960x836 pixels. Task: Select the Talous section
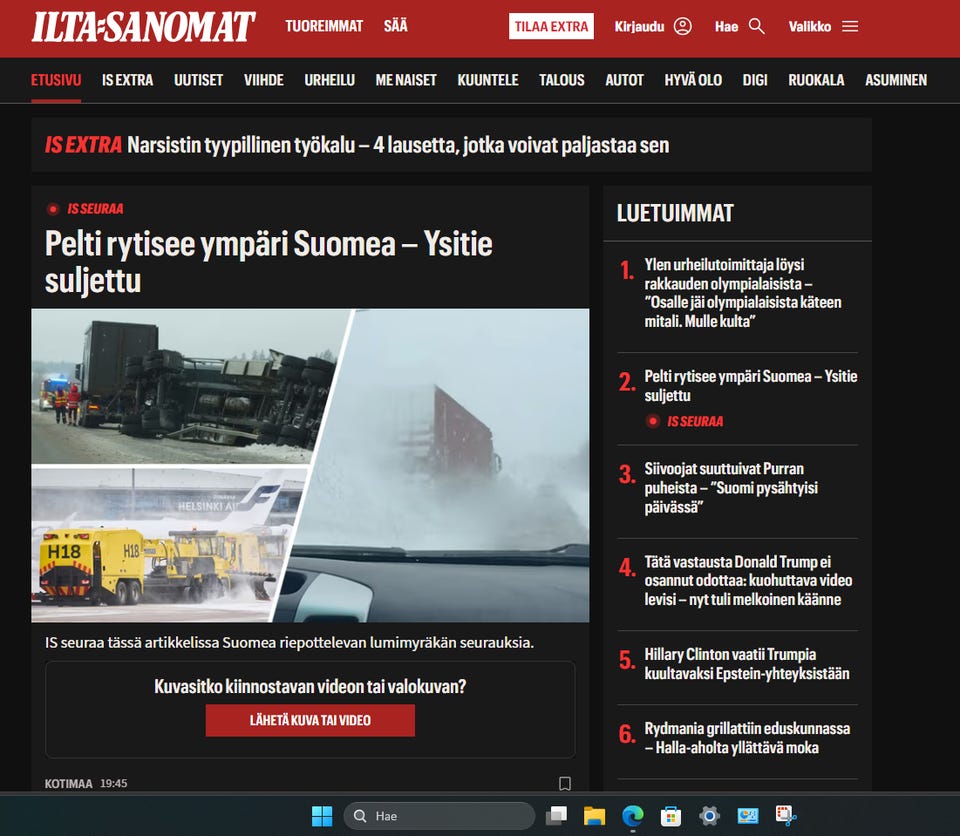(x=561, y=80)
